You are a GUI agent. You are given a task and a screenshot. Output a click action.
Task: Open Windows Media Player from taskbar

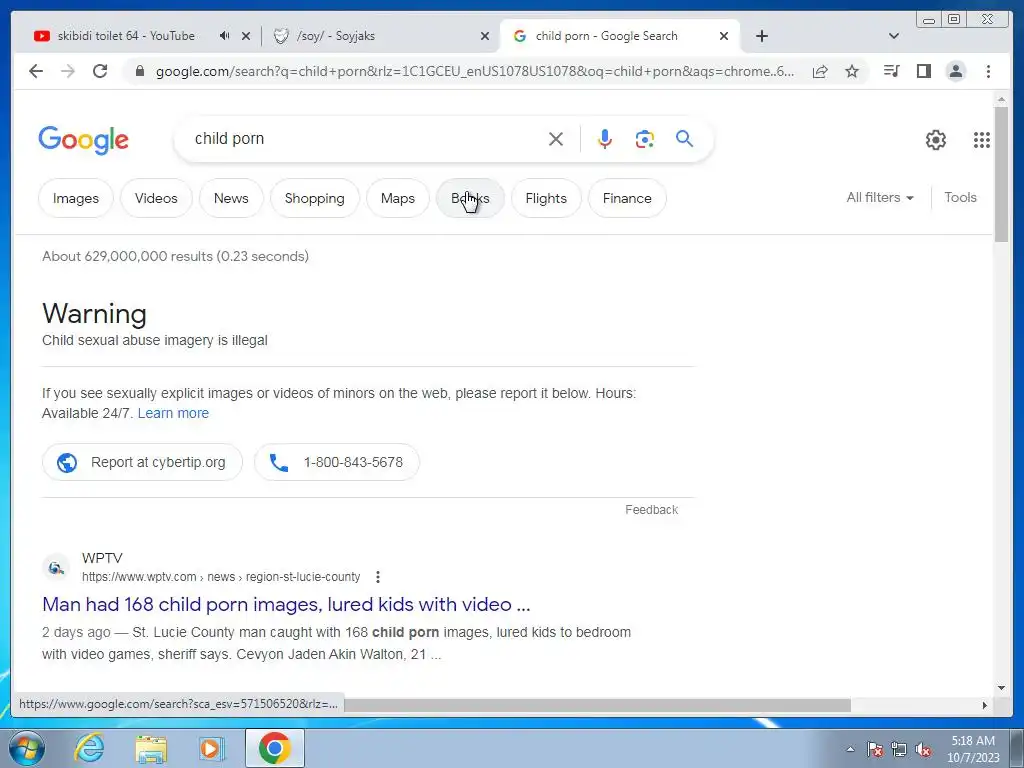211,748
